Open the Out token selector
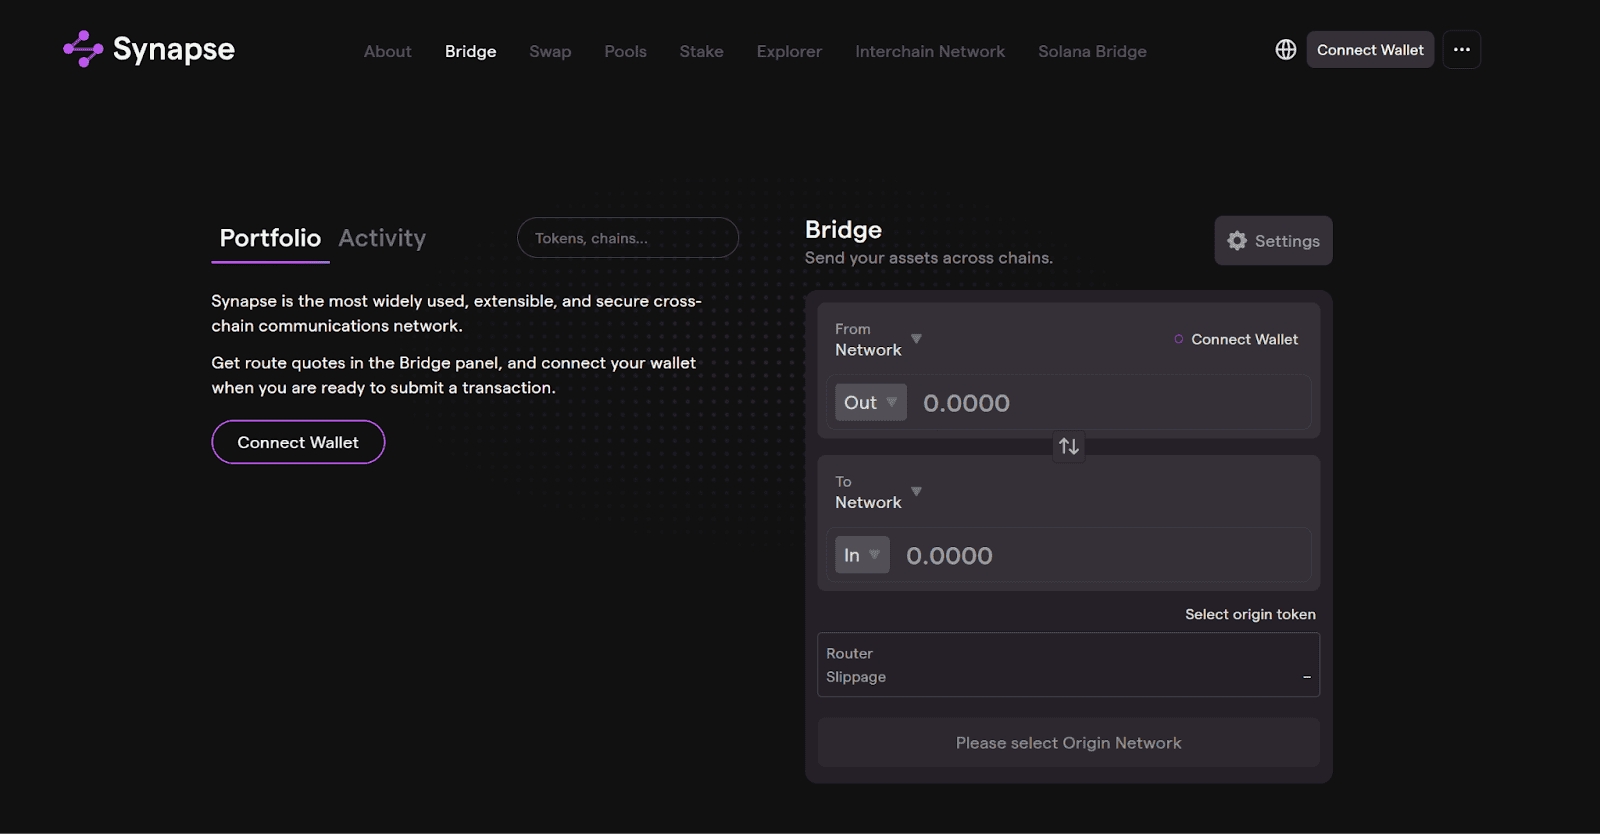Image resolution: width=1600 pixels, height=834 pixels. click(871, 402)
